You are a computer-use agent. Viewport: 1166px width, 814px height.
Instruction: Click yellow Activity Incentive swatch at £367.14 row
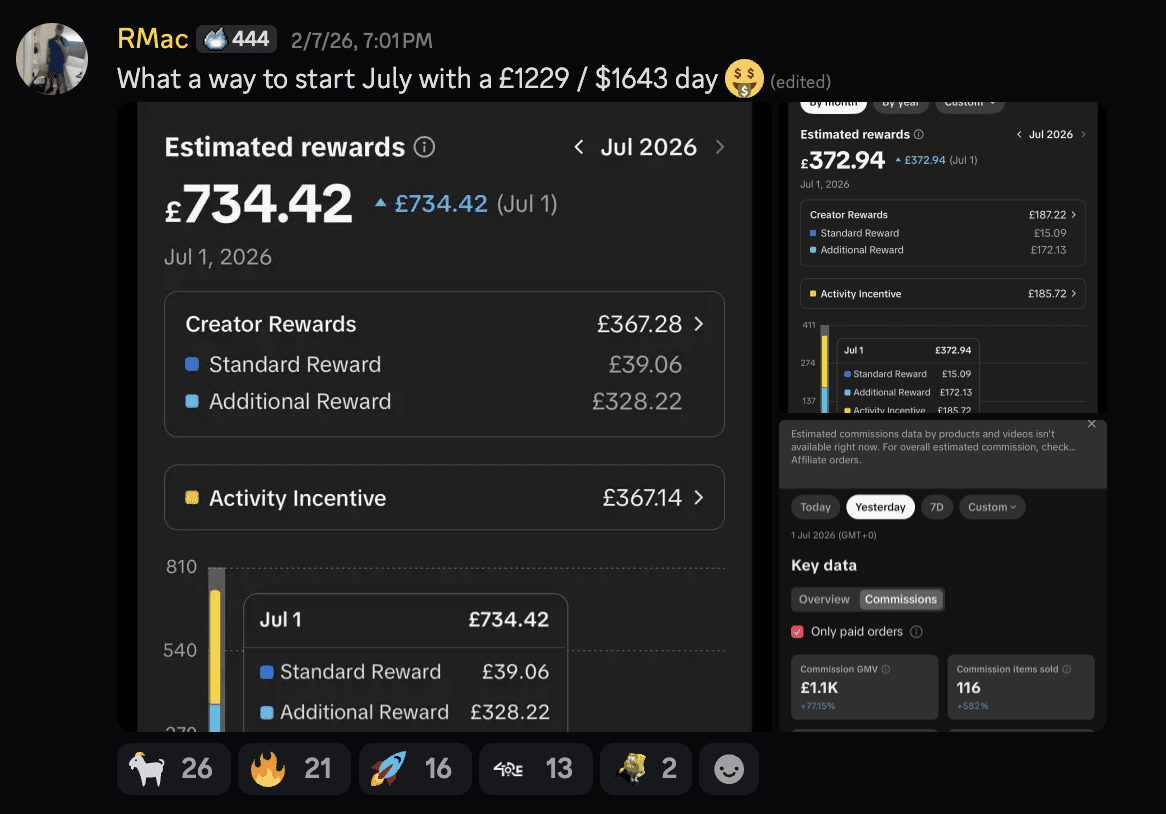192,497
